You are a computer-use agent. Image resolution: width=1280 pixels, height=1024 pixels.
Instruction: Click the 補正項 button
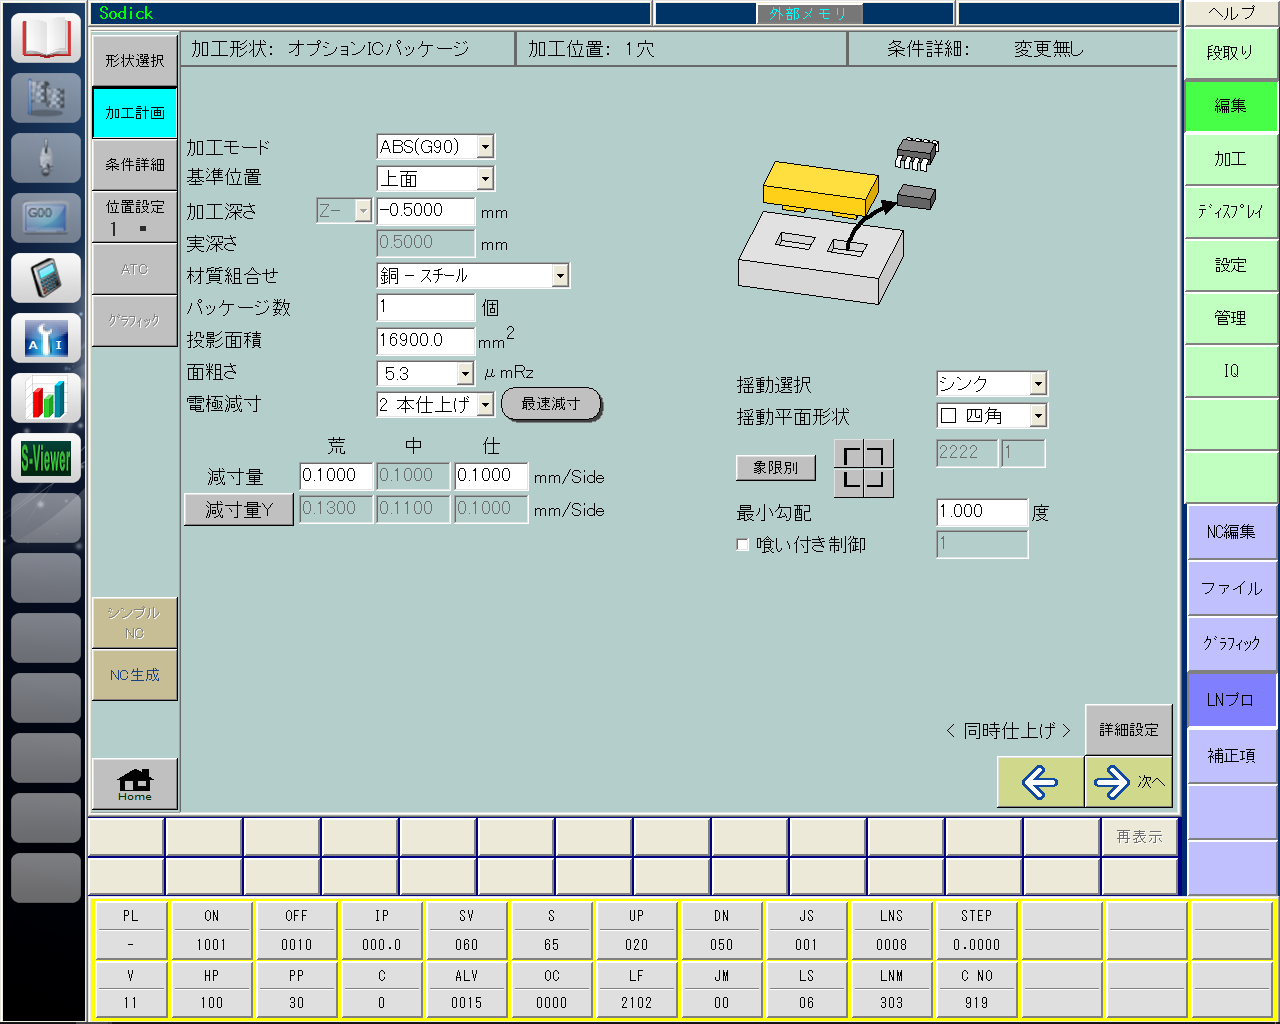[1231, 756]
